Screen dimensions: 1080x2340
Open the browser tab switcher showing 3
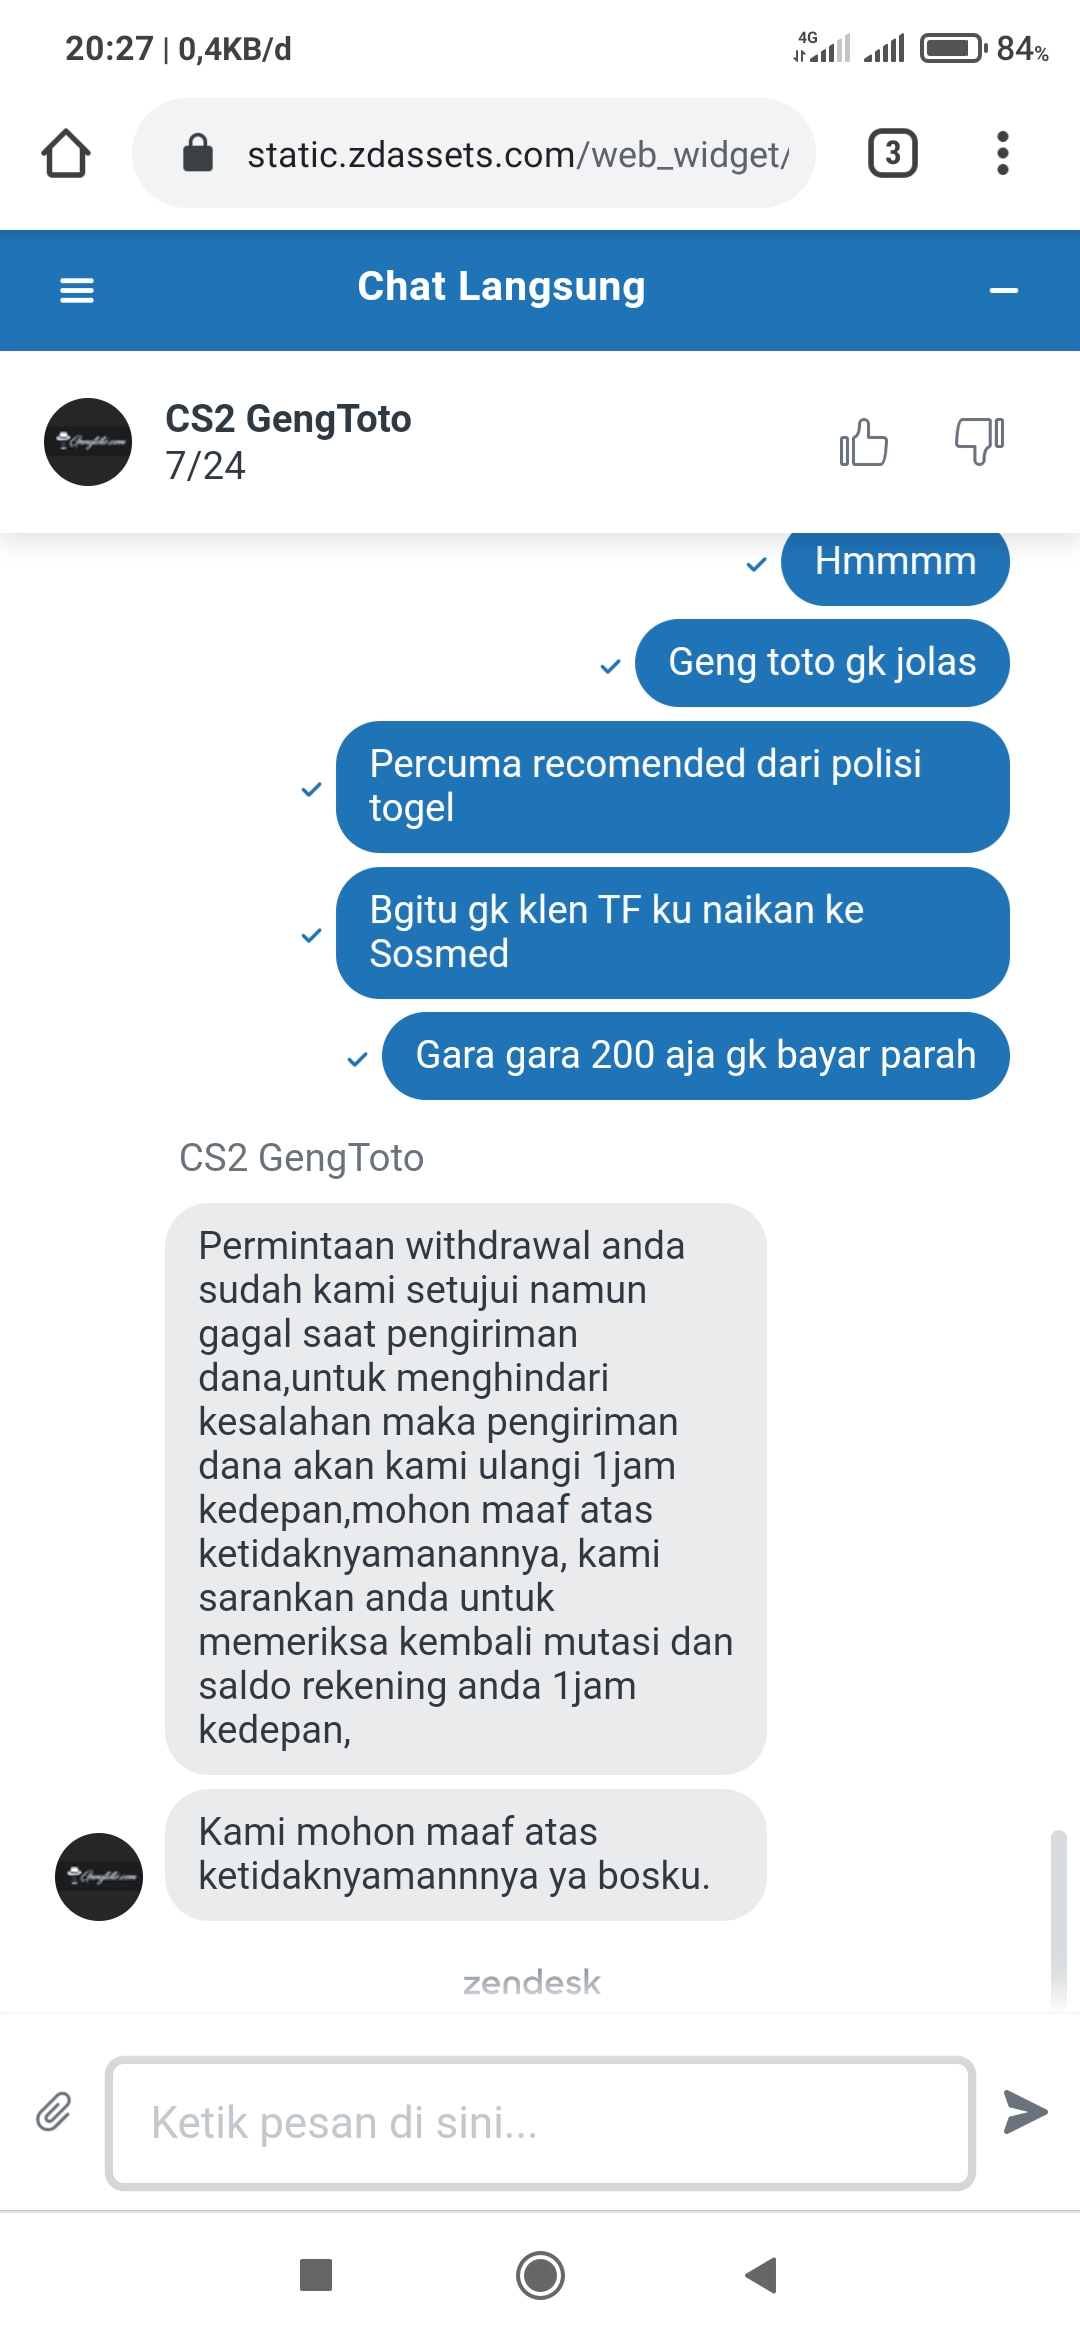pos(893,153)
